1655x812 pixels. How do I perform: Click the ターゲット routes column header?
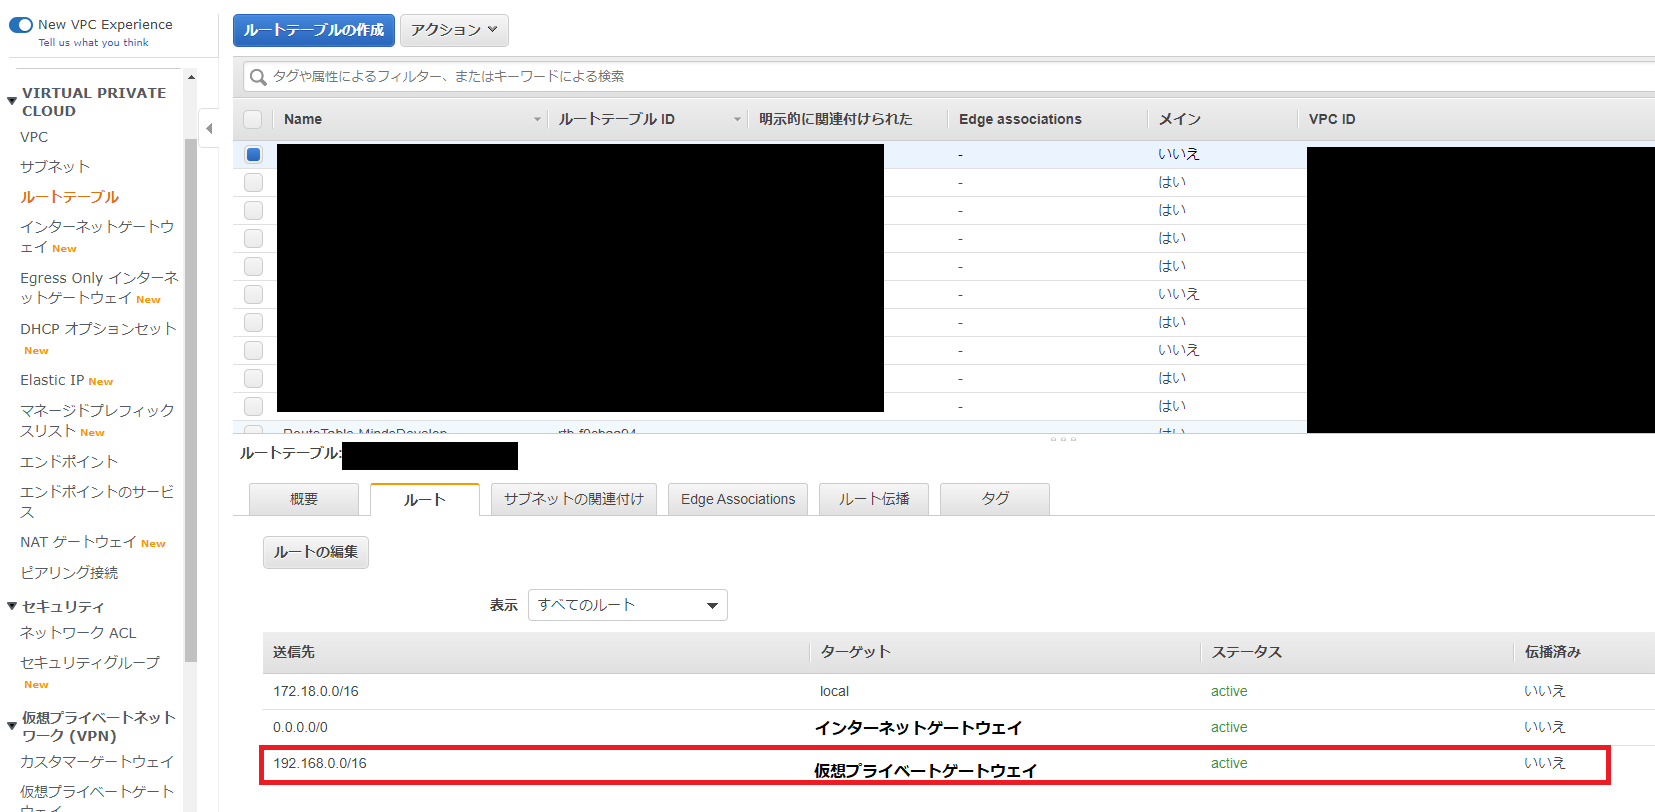click(x=855, y=652)
